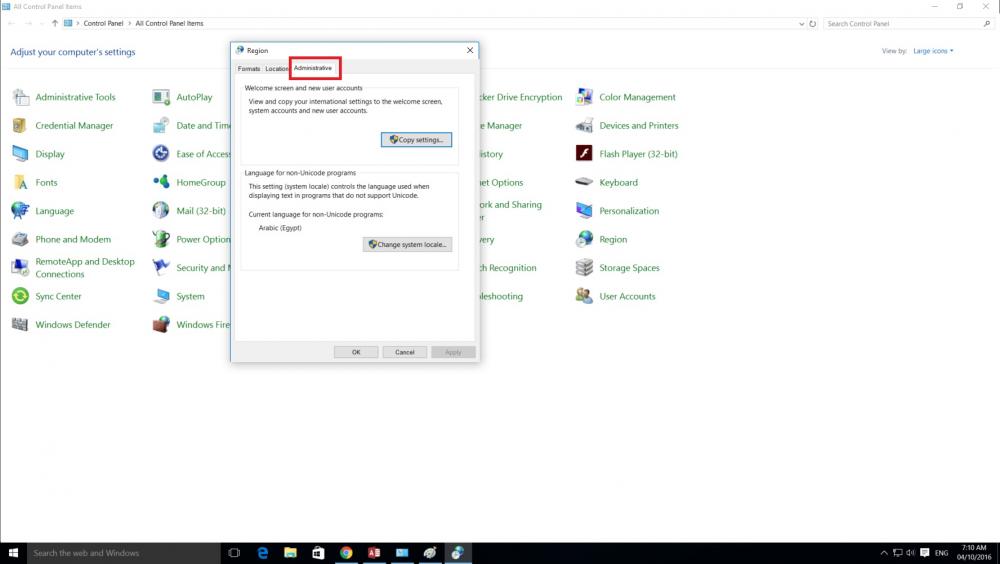This screenshot has height=564, width=1000.
Task: Open the Store from taskbar
Action: 318,553
